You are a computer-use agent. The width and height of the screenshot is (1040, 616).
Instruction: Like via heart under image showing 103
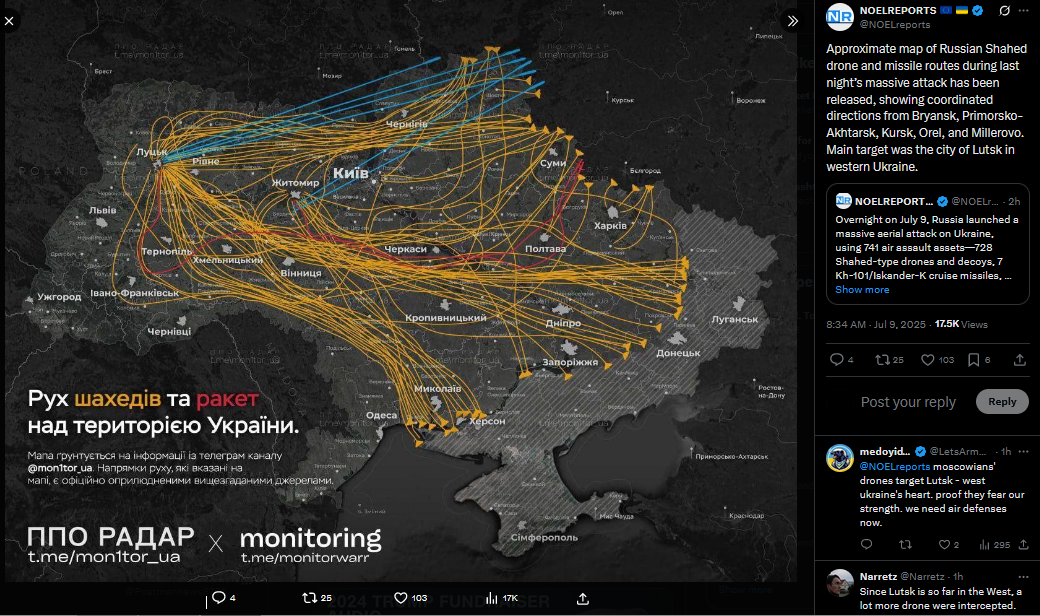pyautogui.click(x=401, y=597)
